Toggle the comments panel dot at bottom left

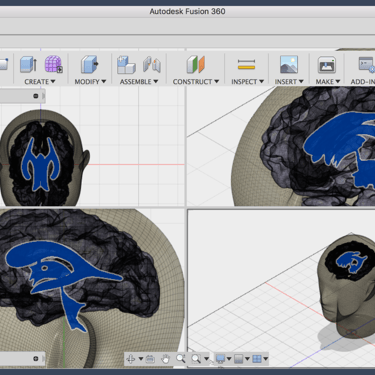tap(36, 359)
